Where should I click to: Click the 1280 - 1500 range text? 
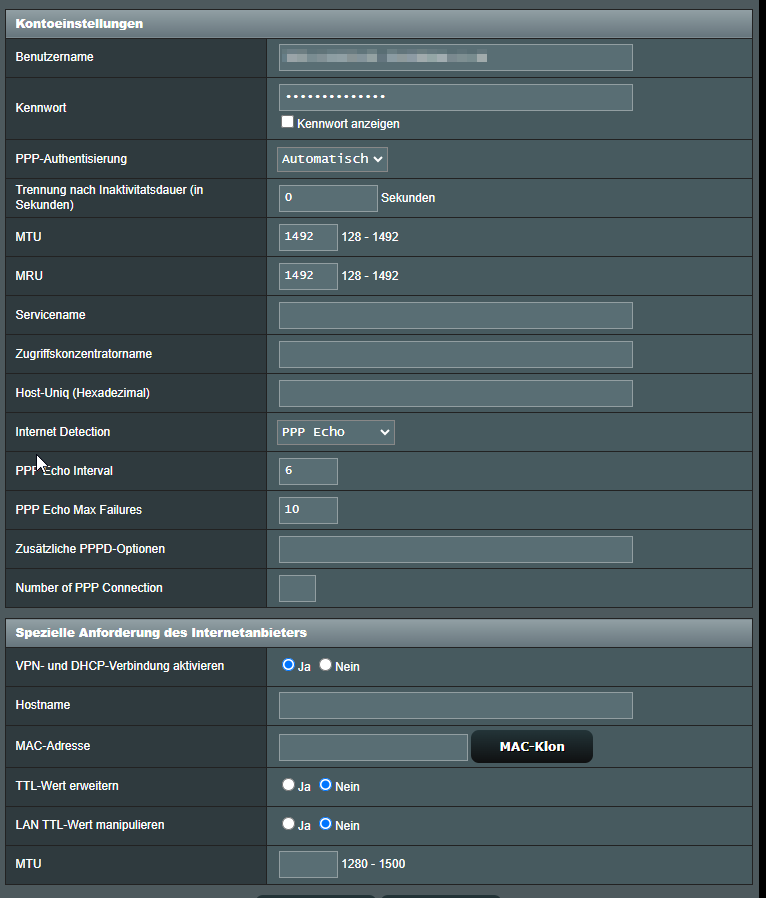(373, 864)
